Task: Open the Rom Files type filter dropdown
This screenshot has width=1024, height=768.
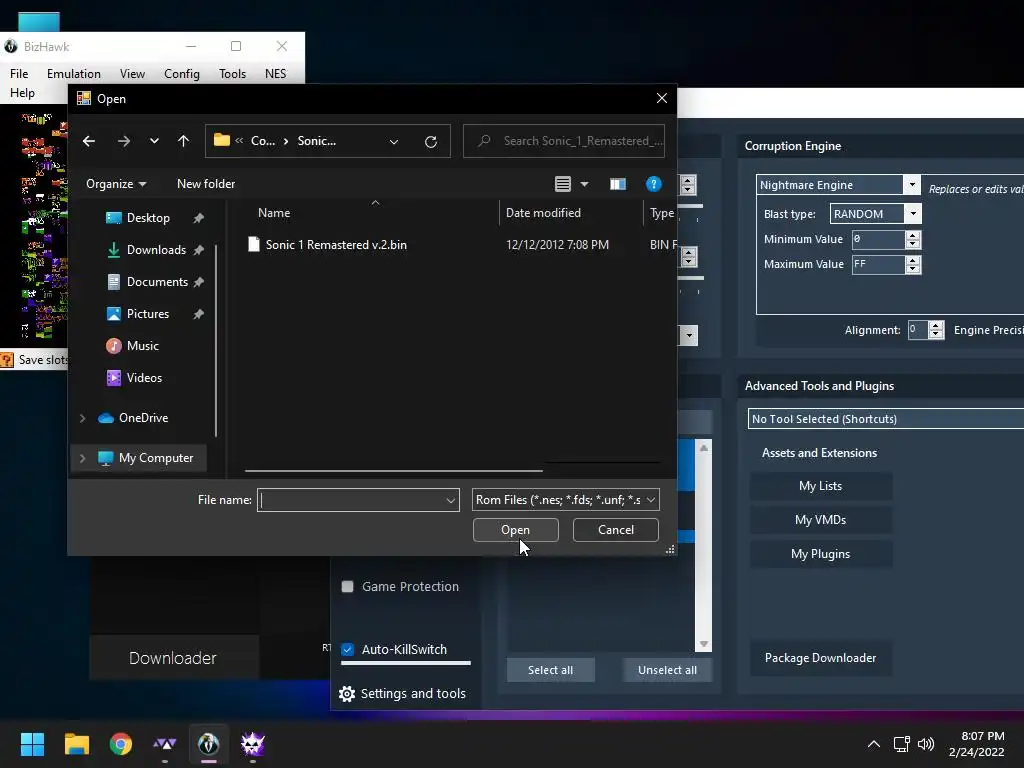Action: tap(566, 500)
